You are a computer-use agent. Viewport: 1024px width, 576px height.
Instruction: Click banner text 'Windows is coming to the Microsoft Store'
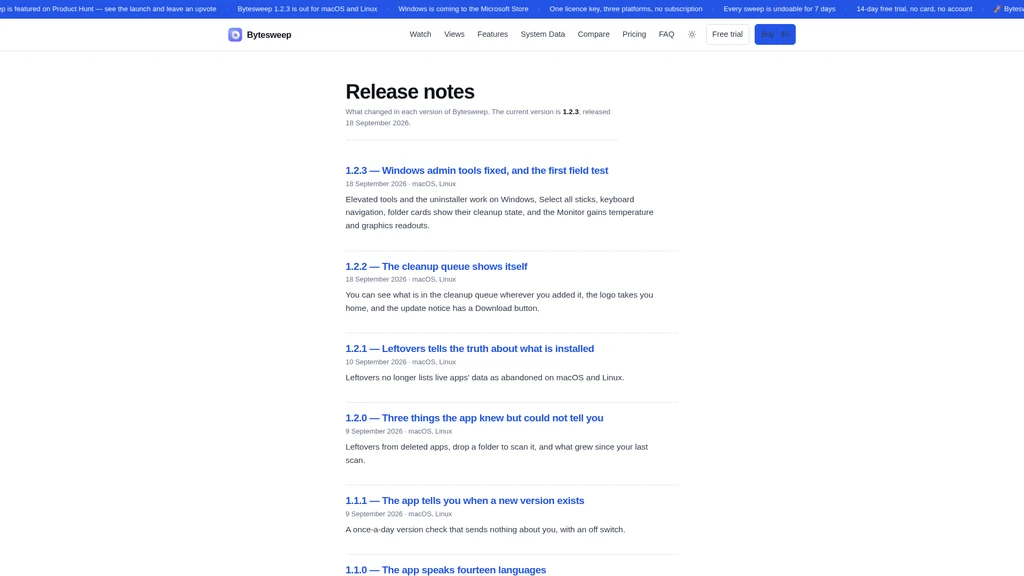(463, 9)
